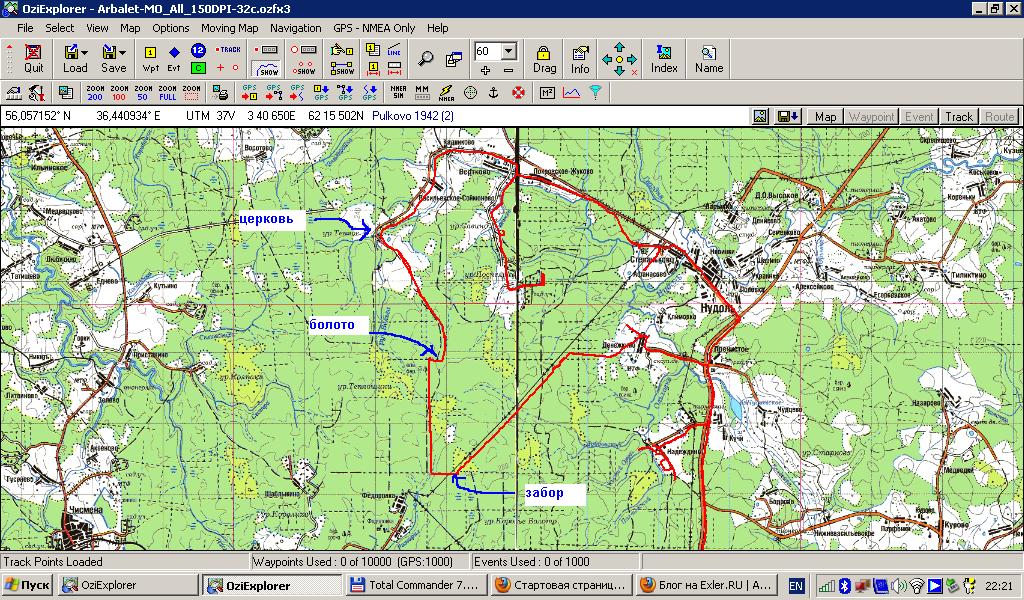This screenshot has height=600, width=1024.
Task: Select the Evt event placement tool
Action: 174,58
